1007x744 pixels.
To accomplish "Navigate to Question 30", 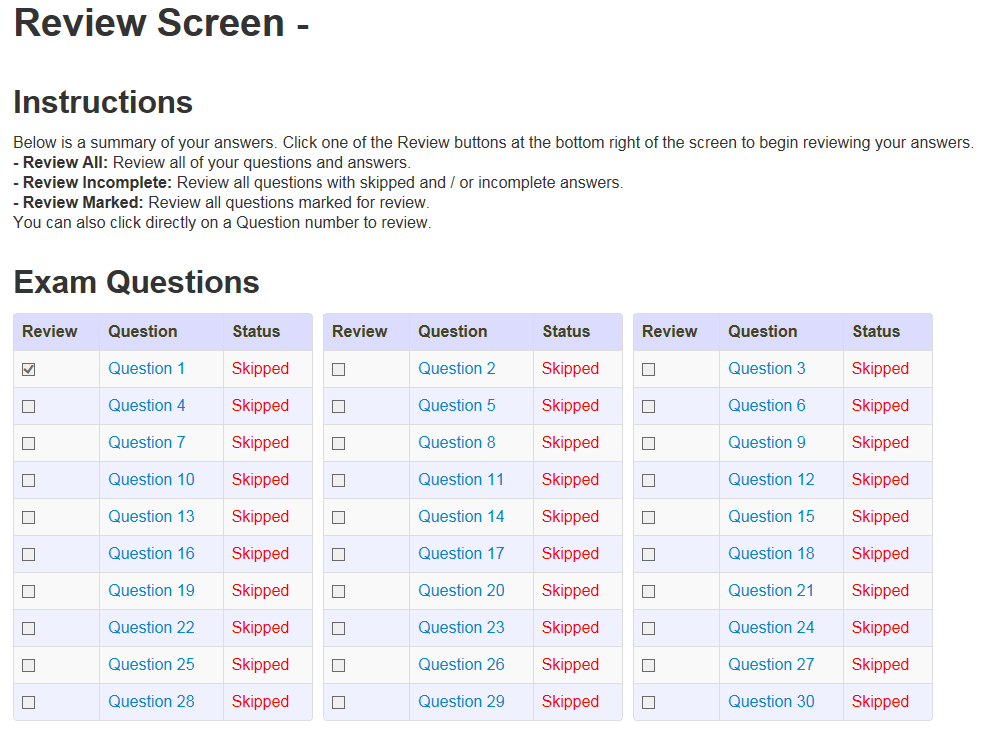I will click(x=771, y=702).
